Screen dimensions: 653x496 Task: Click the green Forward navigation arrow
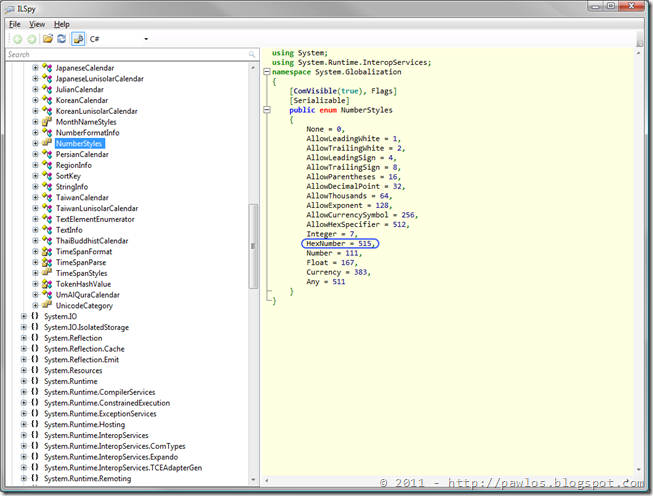click(x=32, y=39)
